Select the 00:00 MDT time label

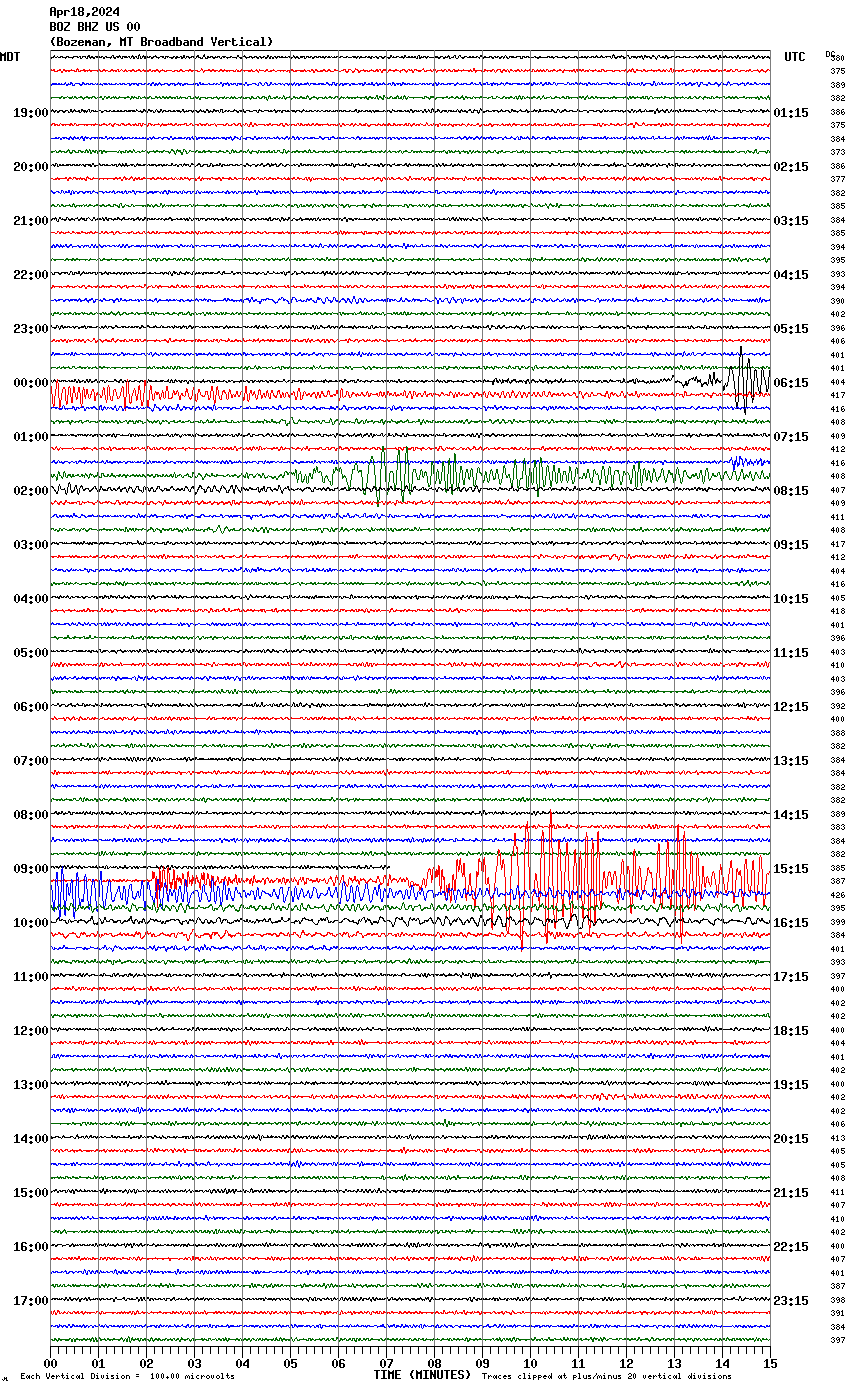(30, 383)
